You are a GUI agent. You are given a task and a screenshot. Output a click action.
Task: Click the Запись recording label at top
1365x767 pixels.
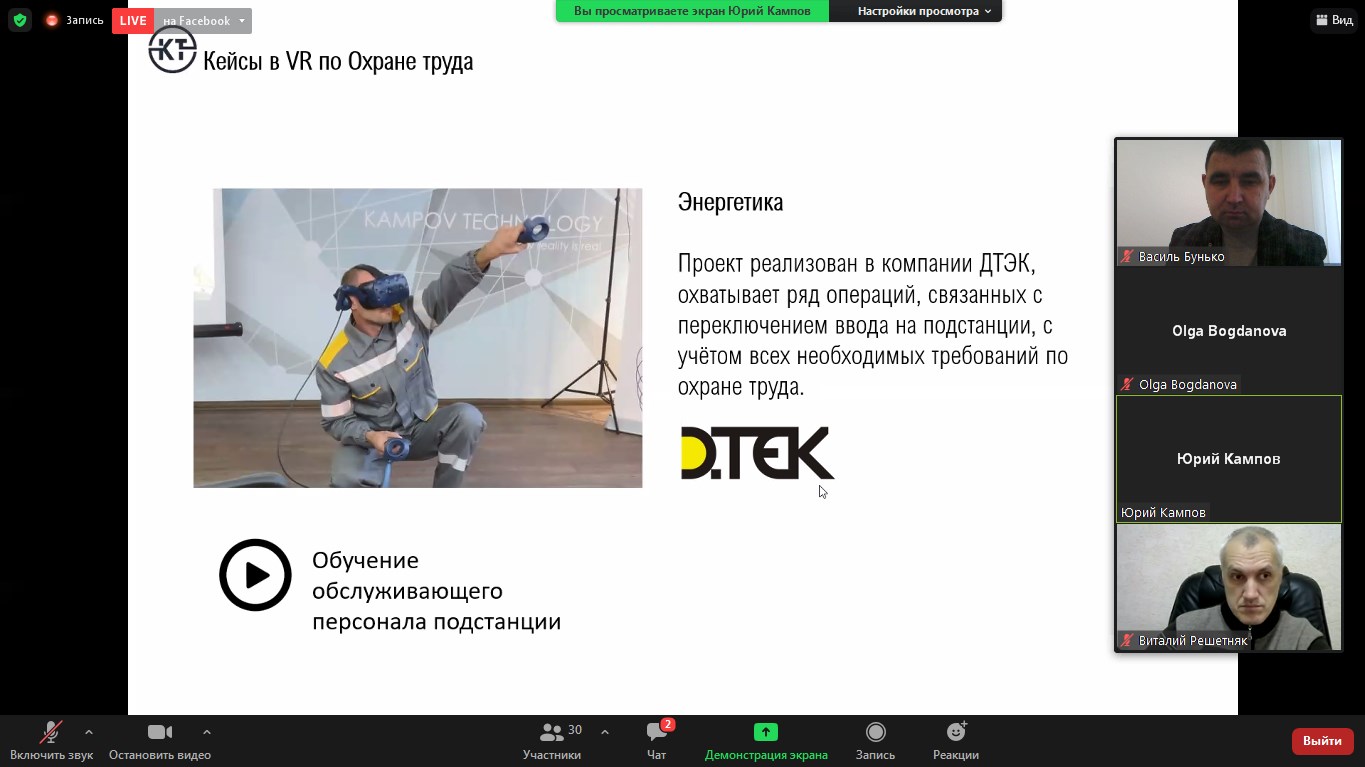click(x=85, y=20)
